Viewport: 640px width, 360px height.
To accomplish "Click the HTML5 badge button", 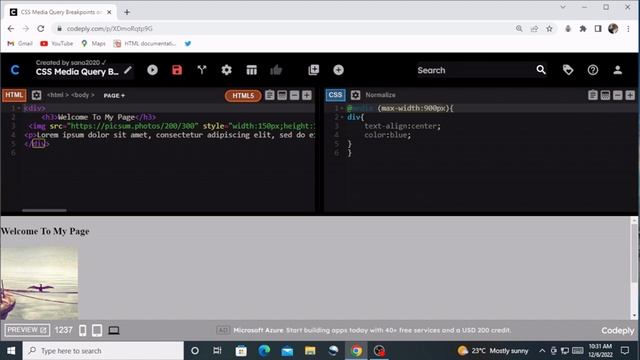I will [243, 96].
